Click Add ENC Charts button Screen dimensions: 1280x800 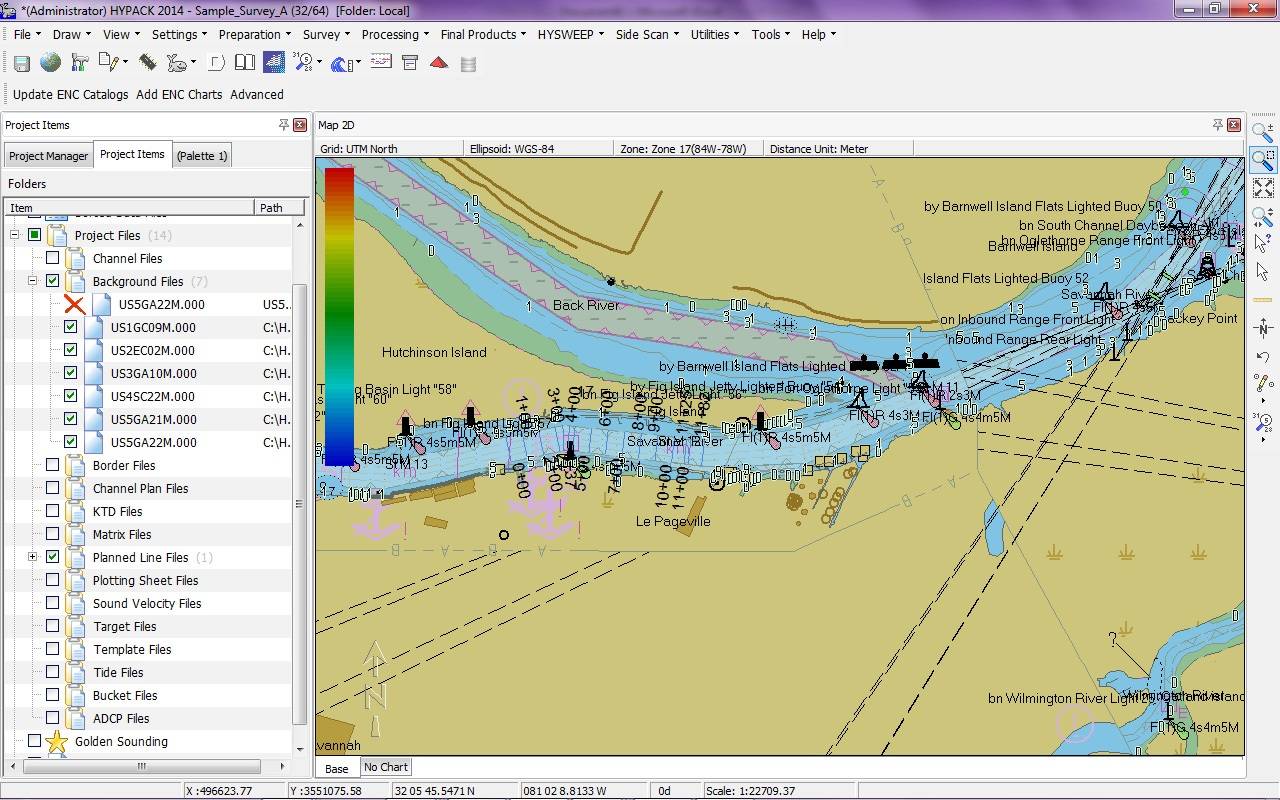179,94
